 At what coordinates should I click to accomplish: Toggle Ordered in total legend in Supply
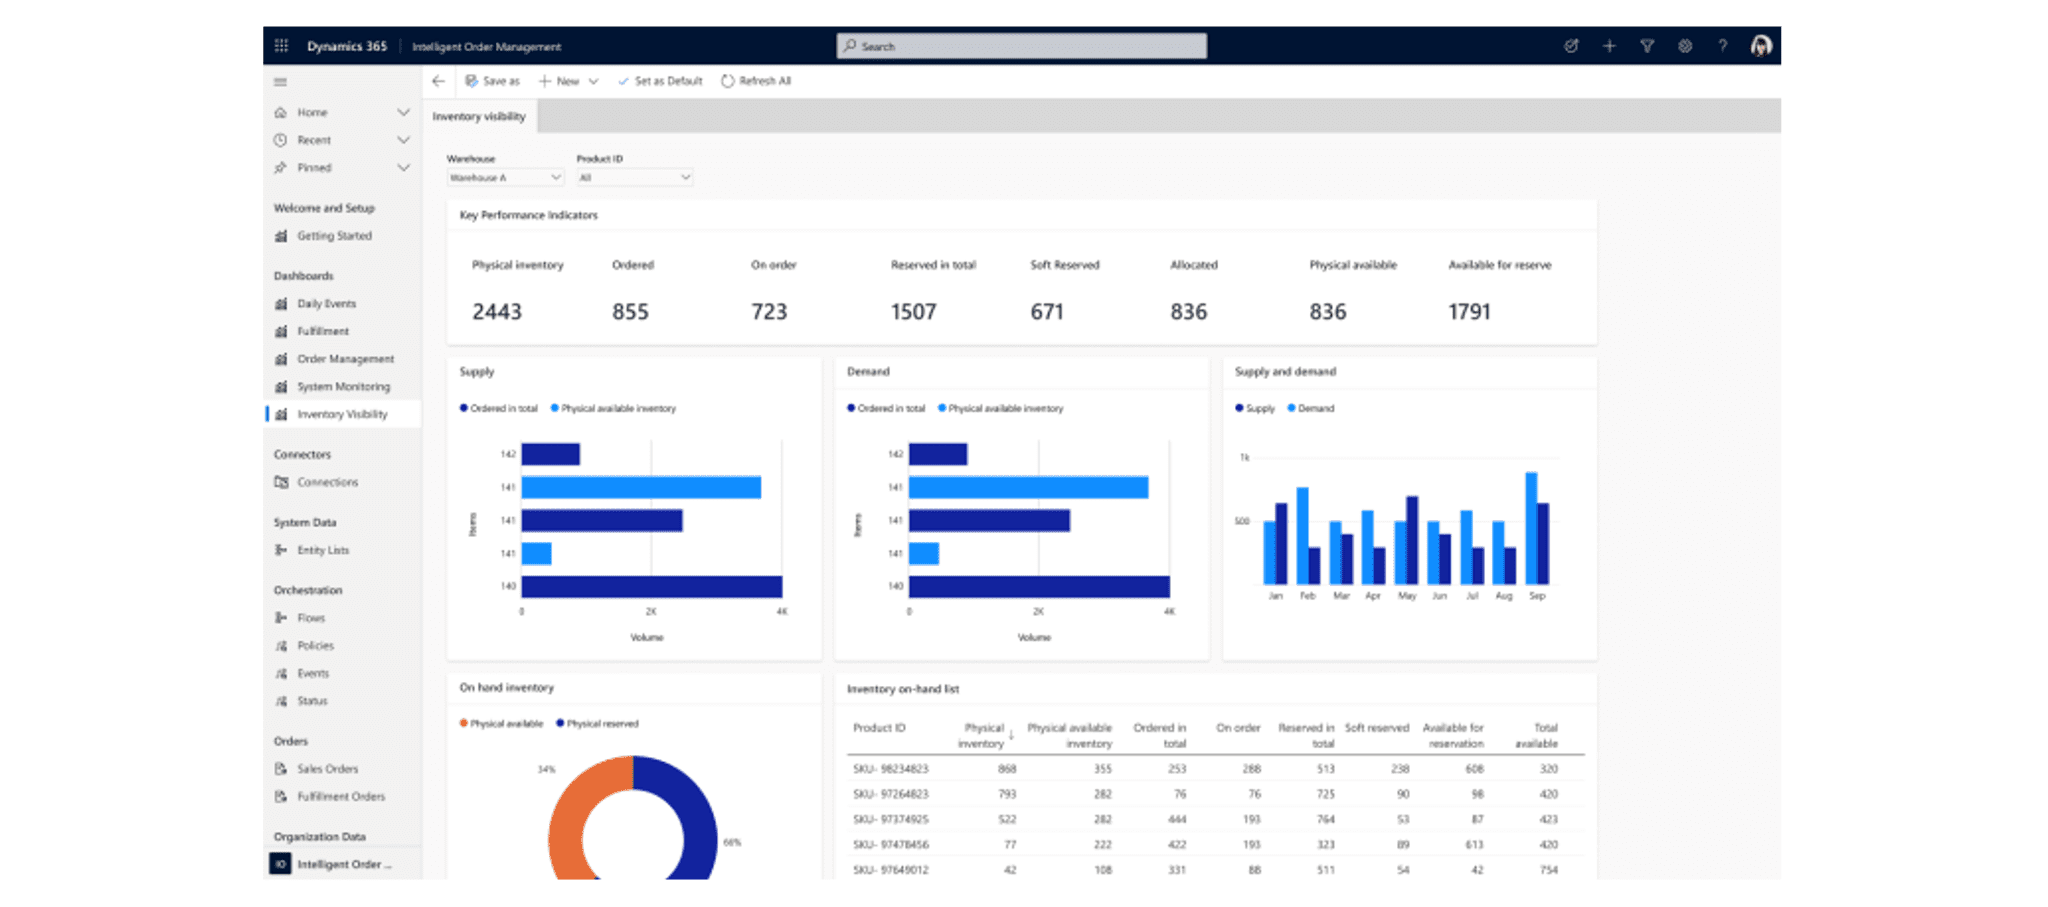[499, 408]
